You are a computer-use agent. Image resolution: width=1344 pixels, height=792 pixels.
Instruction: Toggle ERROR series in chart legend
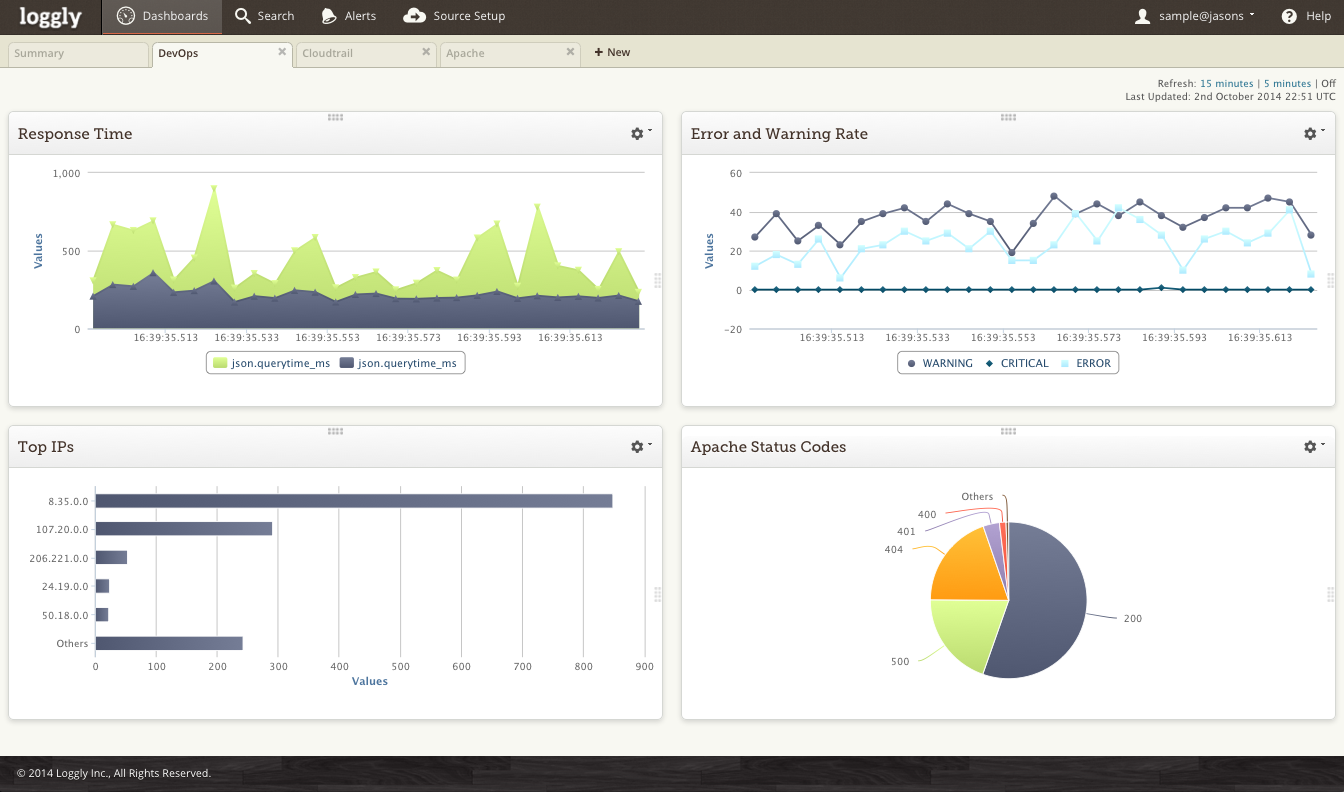click(1085, 364)
